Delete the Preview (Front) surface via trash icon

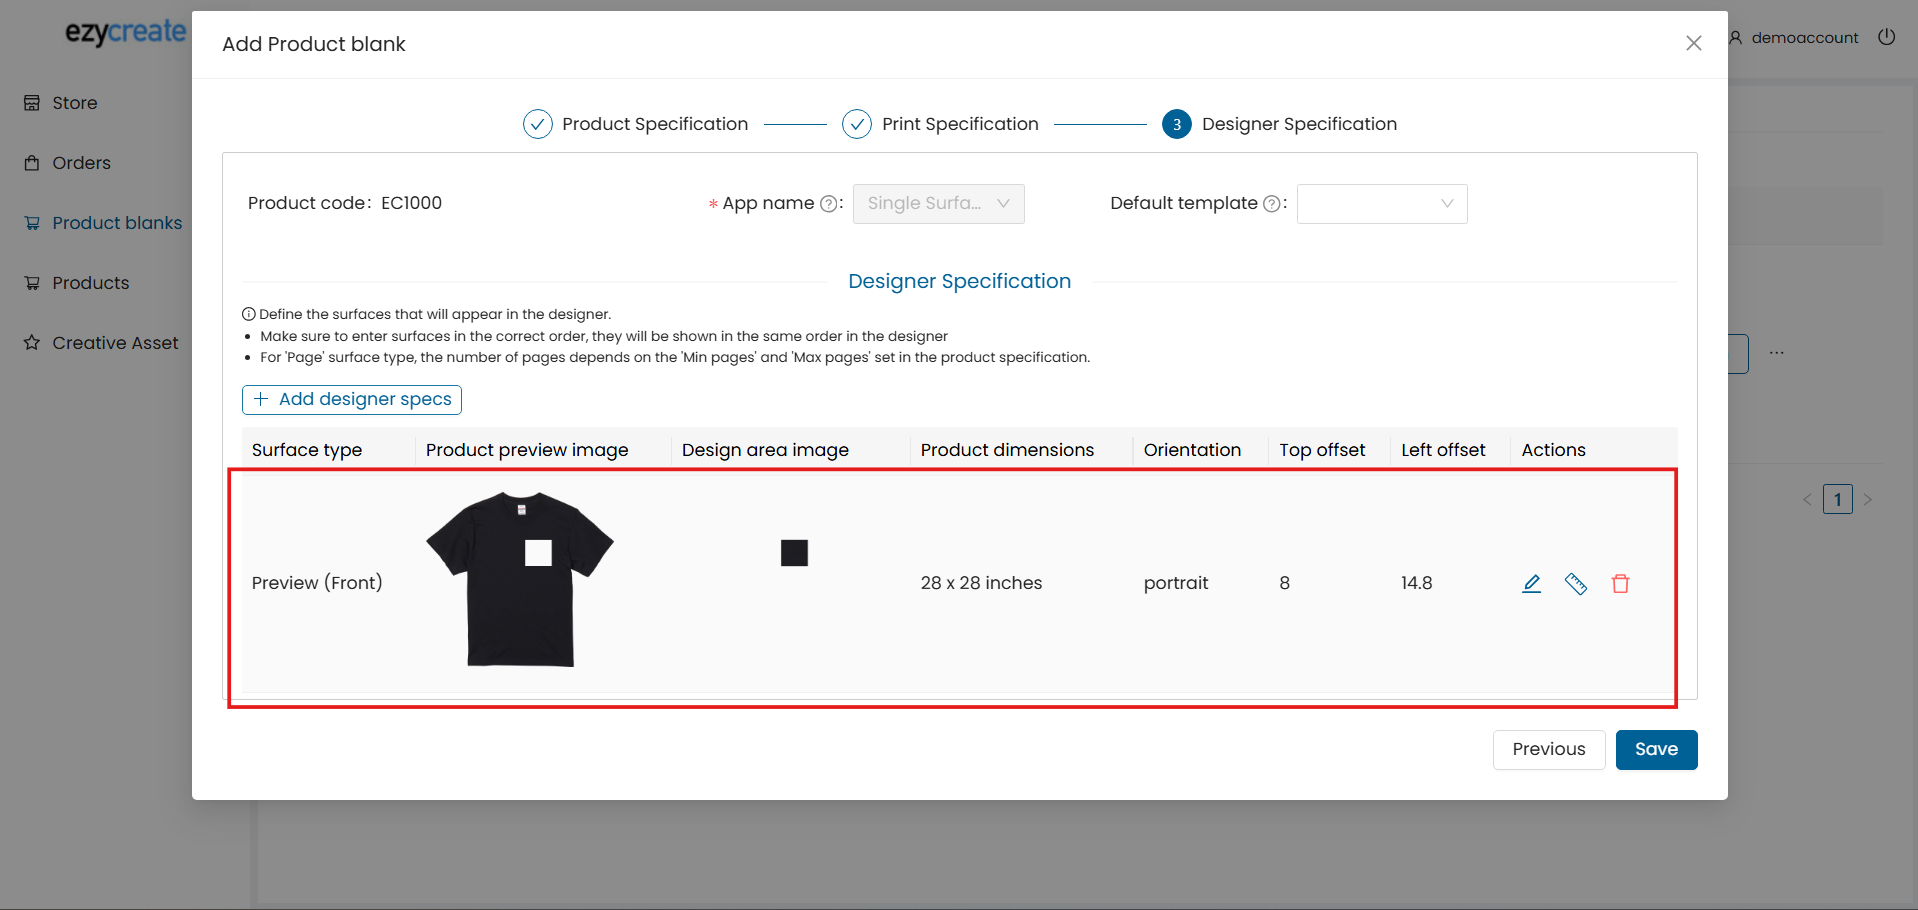(x=1621, y=584)
